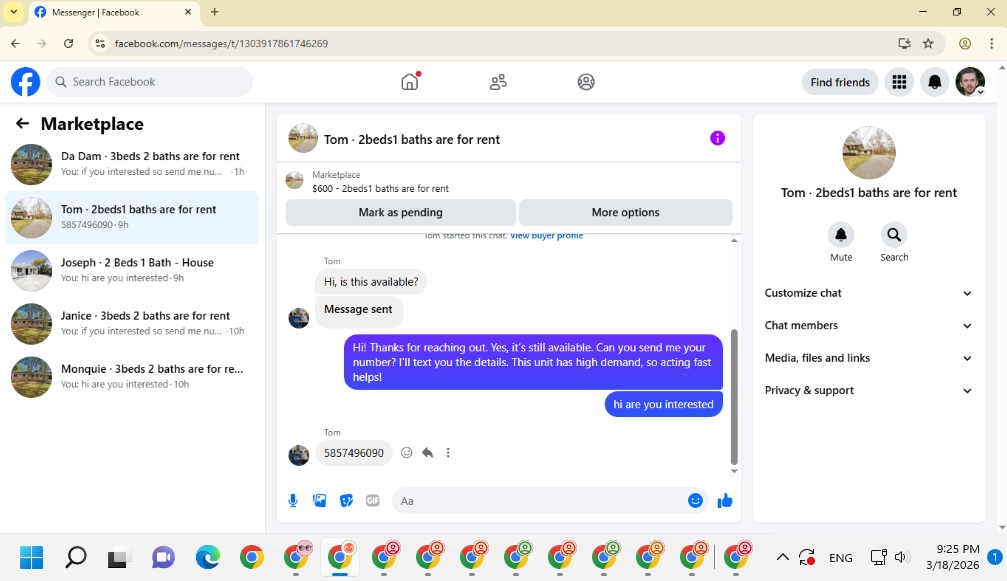
Task: Send a thumbs up like
Action: [x=725, y=501]
